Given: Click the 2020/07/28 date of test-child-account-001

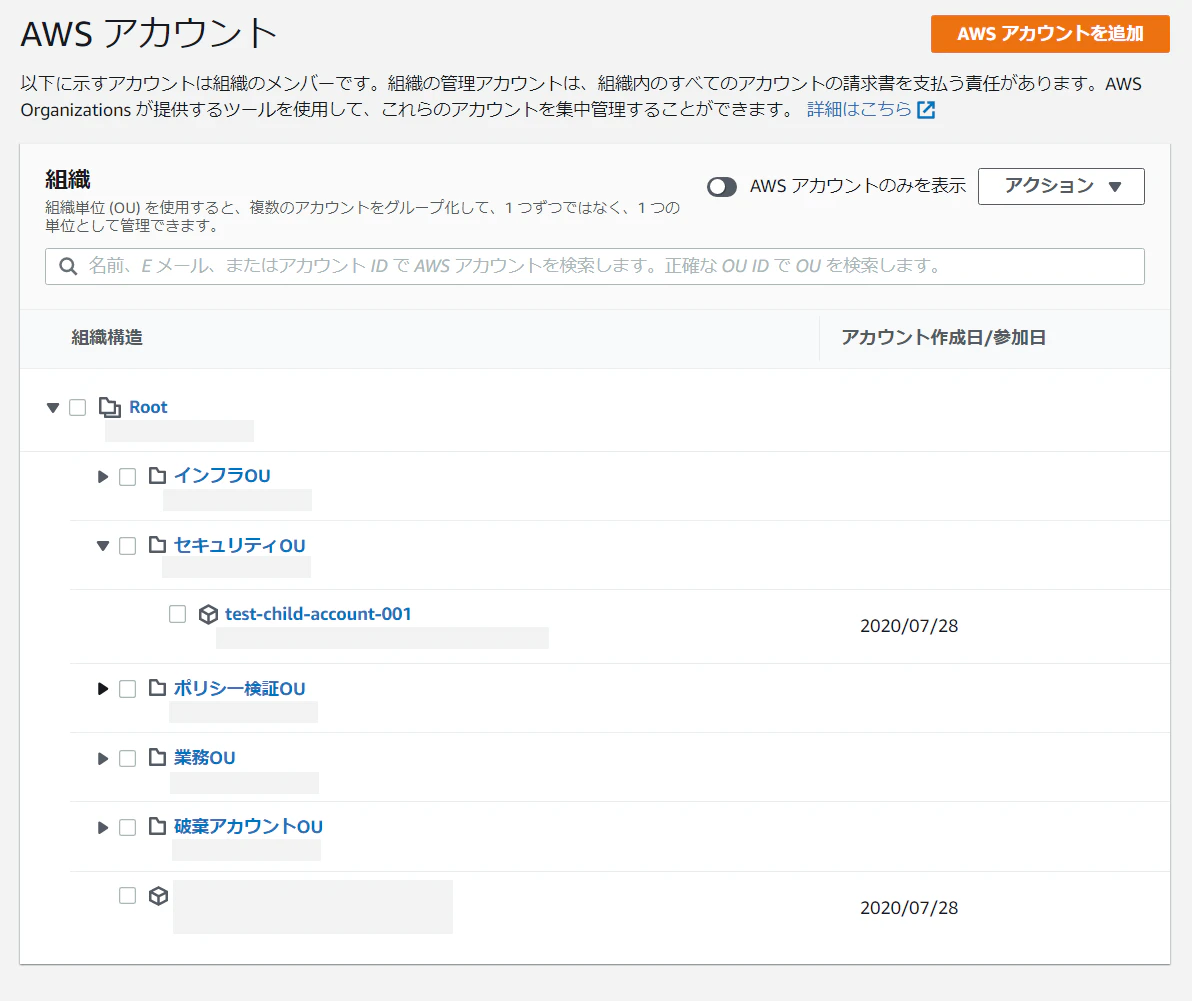Looking at the screenshot, I should 908,626.
